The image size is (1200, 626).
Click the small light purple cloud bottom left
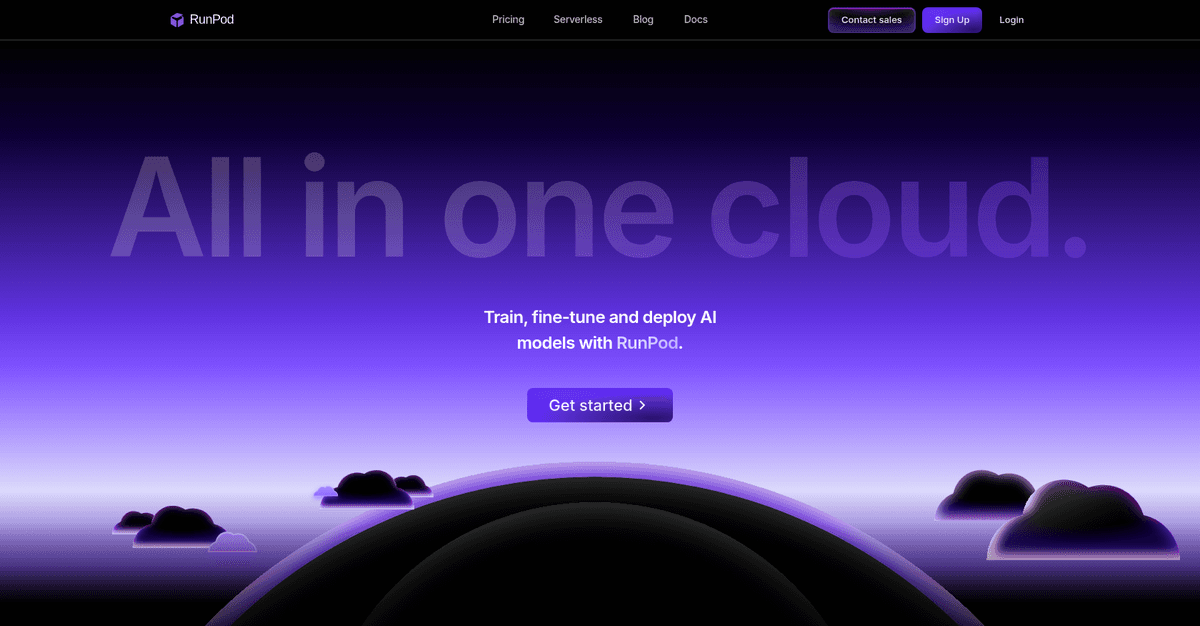232,543
